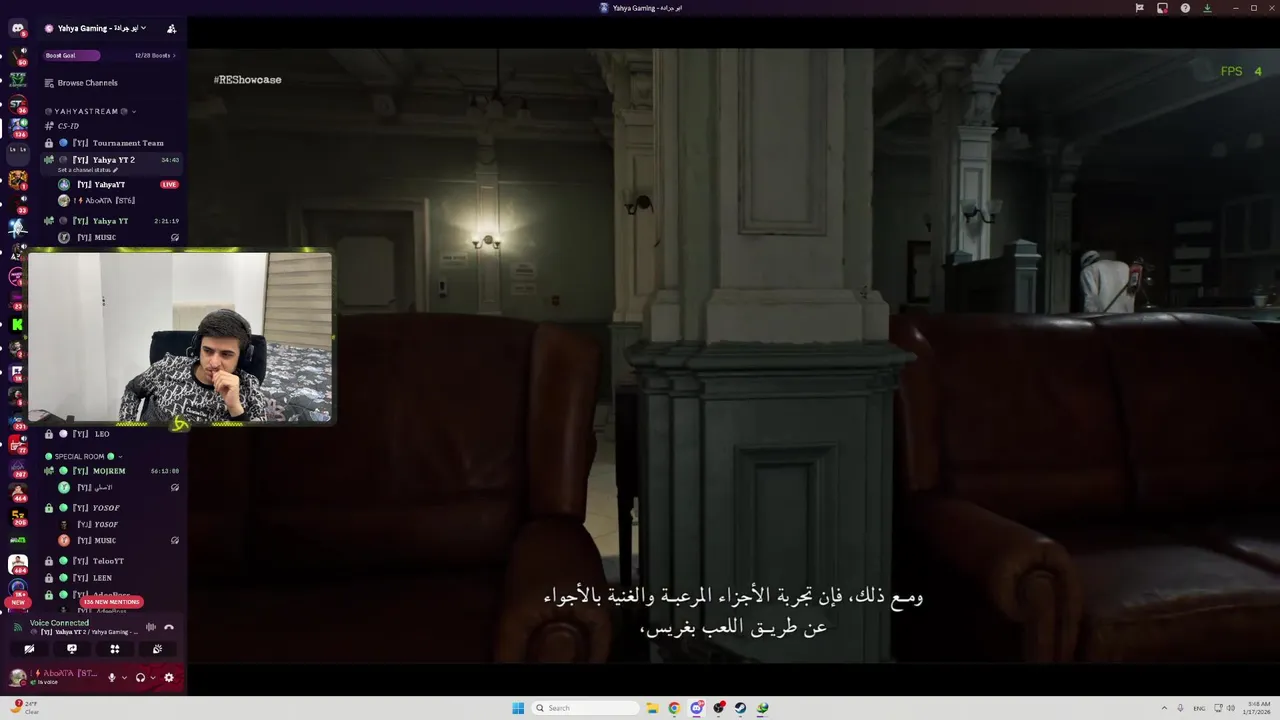Select the green K server icon
The height and width of the screenshot is (720, 1280).
pos(18,323)
